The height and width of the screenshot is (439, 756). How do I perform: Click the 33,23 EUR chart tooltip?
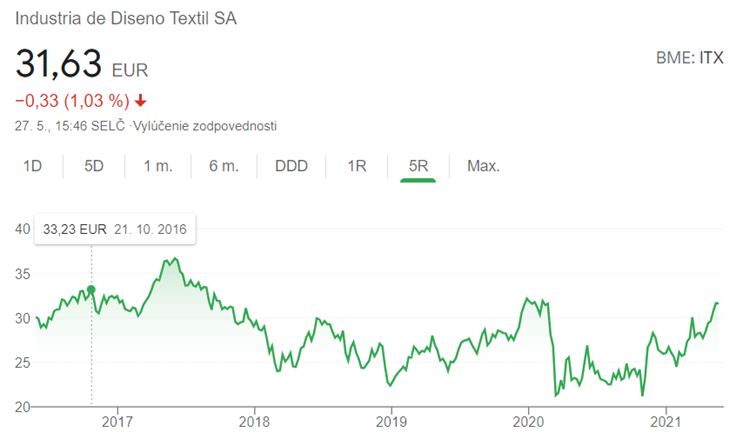114,229
